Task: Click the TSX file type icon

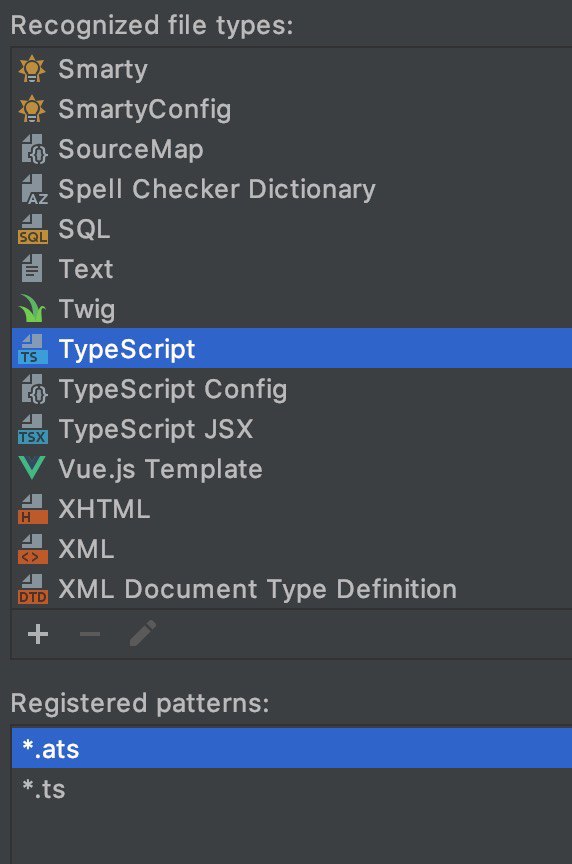Action: coord(33,429)
